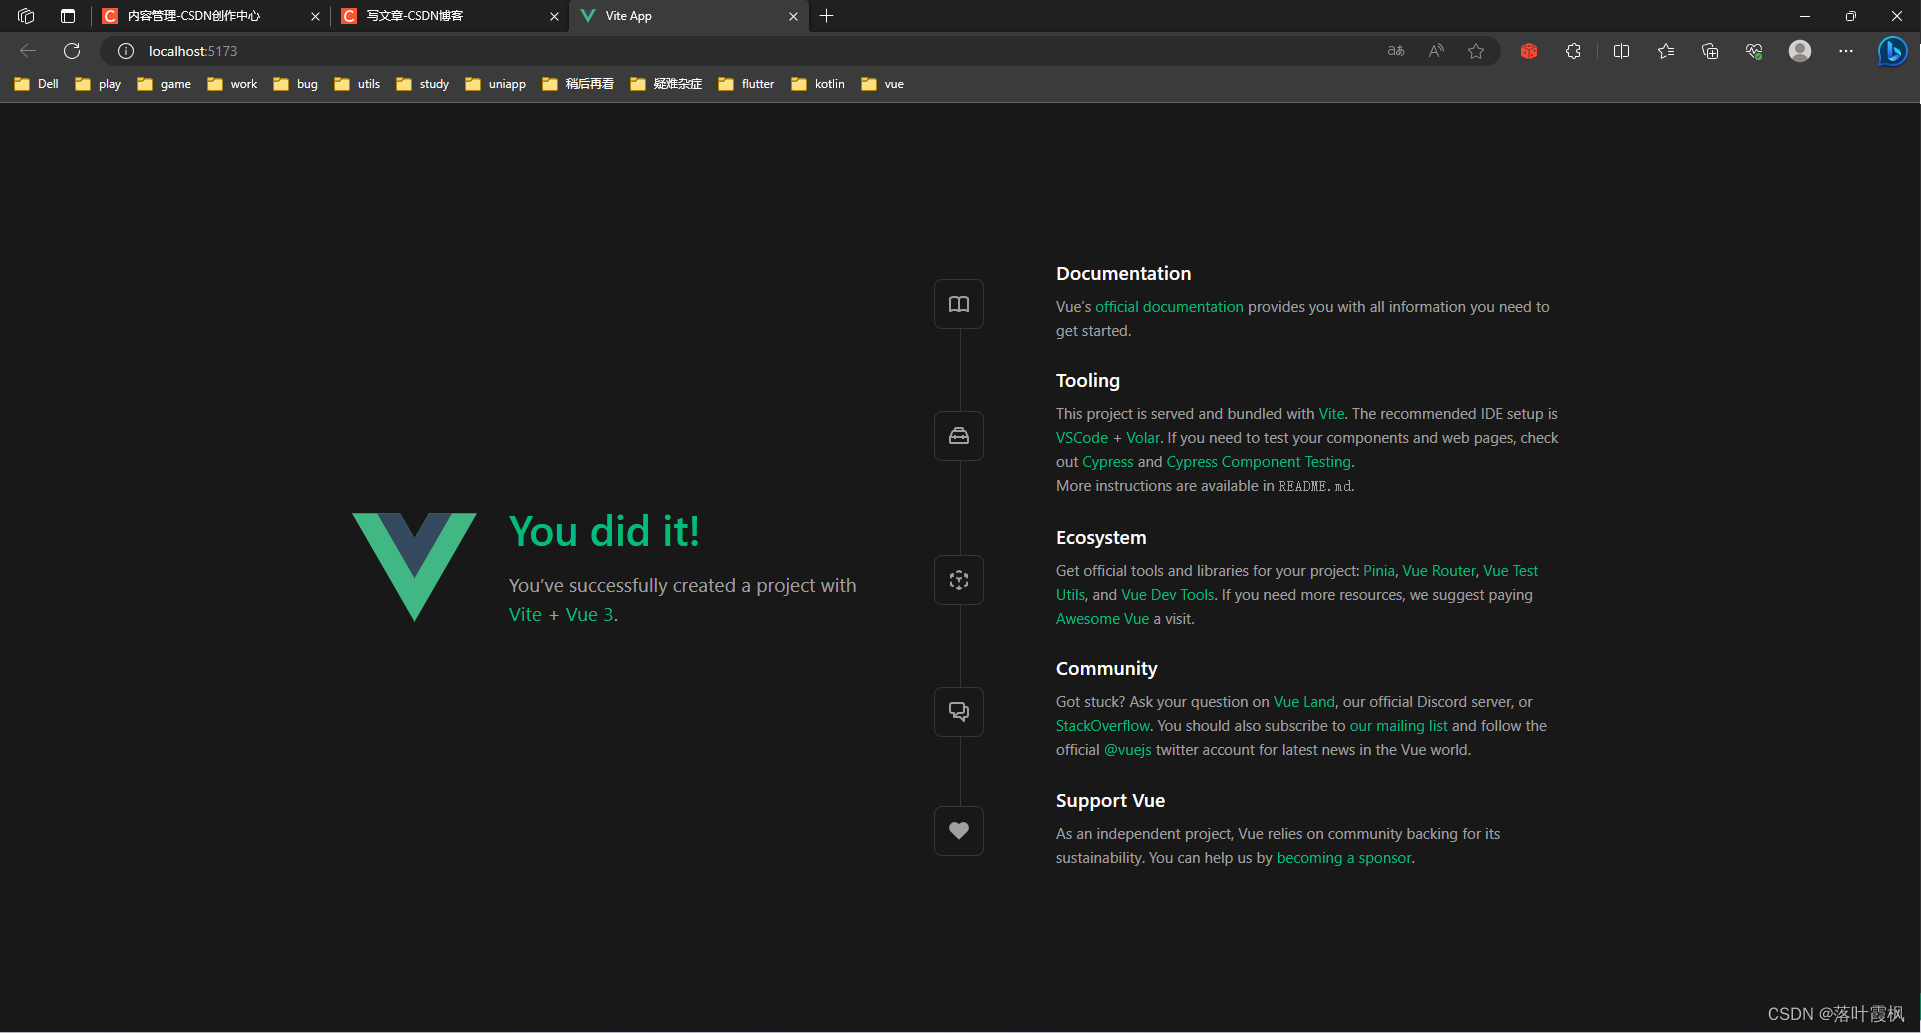Open the Vue Dev Tools link
This screenshot has height=1033, width=1921.
(1168, 595)
